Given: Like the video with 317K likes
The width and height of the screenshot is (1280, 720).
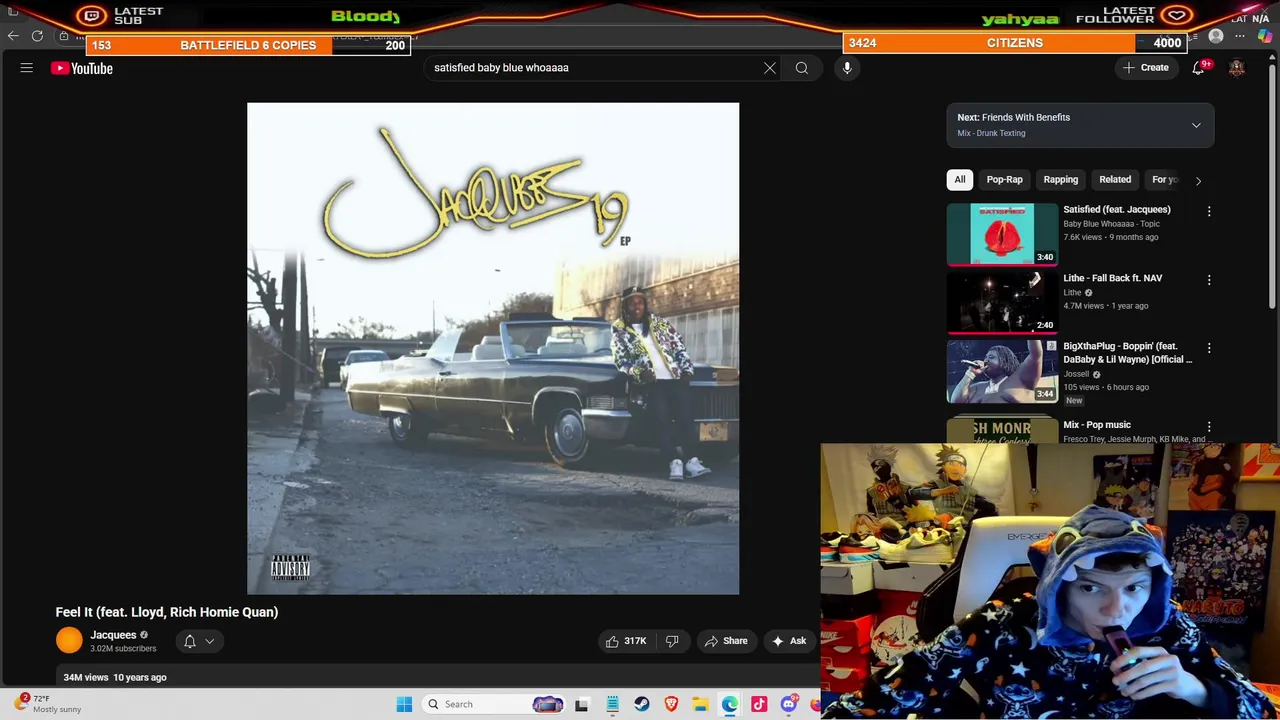Looking at the screenshot, I should [626, 641].
